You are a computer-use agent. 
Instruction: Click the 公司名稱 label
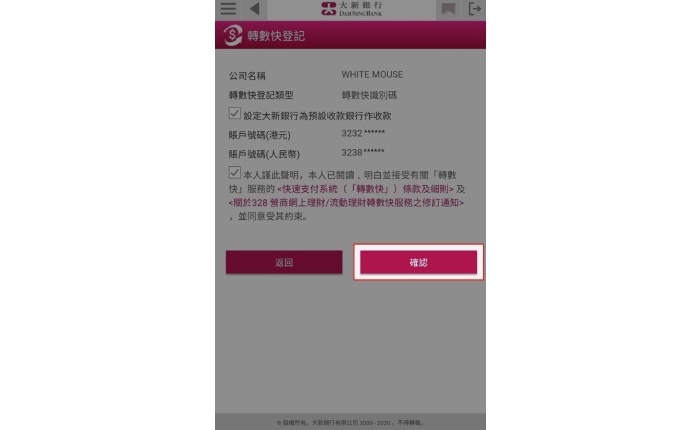tap(247, 76)
